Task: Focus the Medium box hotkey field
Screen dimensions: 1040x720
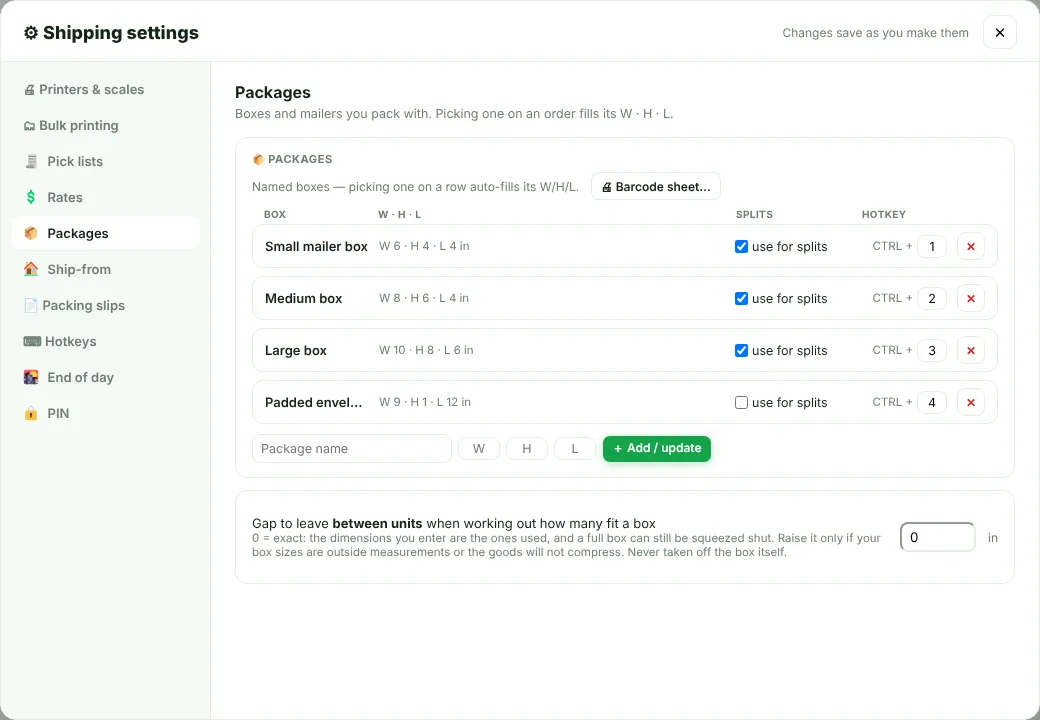Action: [932, 298]
